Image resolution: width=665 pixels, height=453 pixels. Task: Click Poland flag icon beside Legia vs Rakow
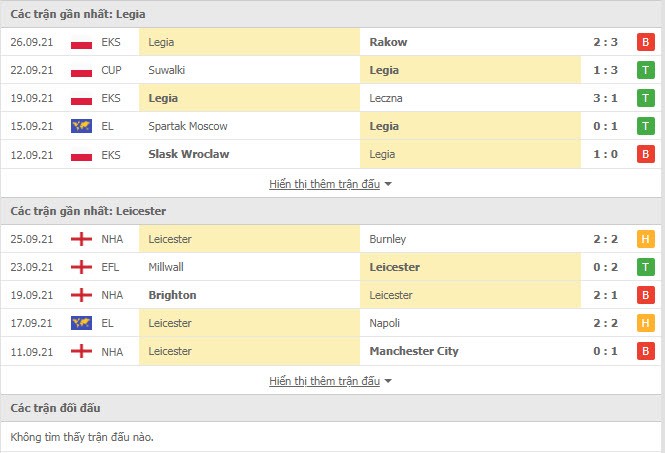pyautogui.click(x=81, y=43)
